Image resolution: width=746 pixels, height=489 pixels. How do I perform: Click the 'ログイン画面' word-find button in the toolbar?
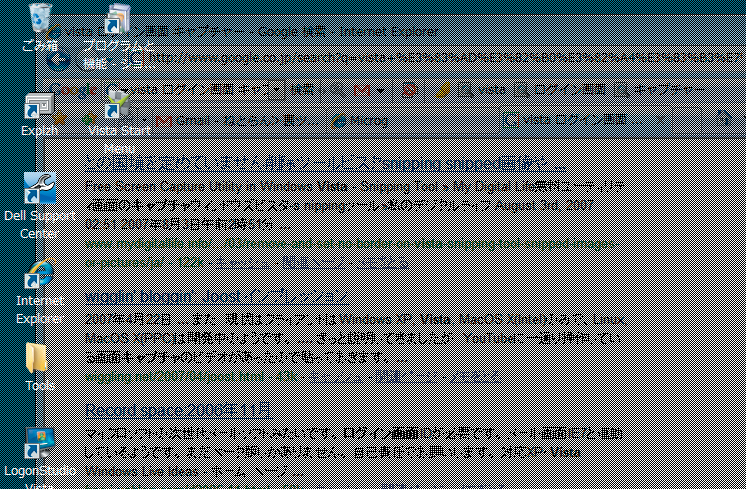(560, 90)
